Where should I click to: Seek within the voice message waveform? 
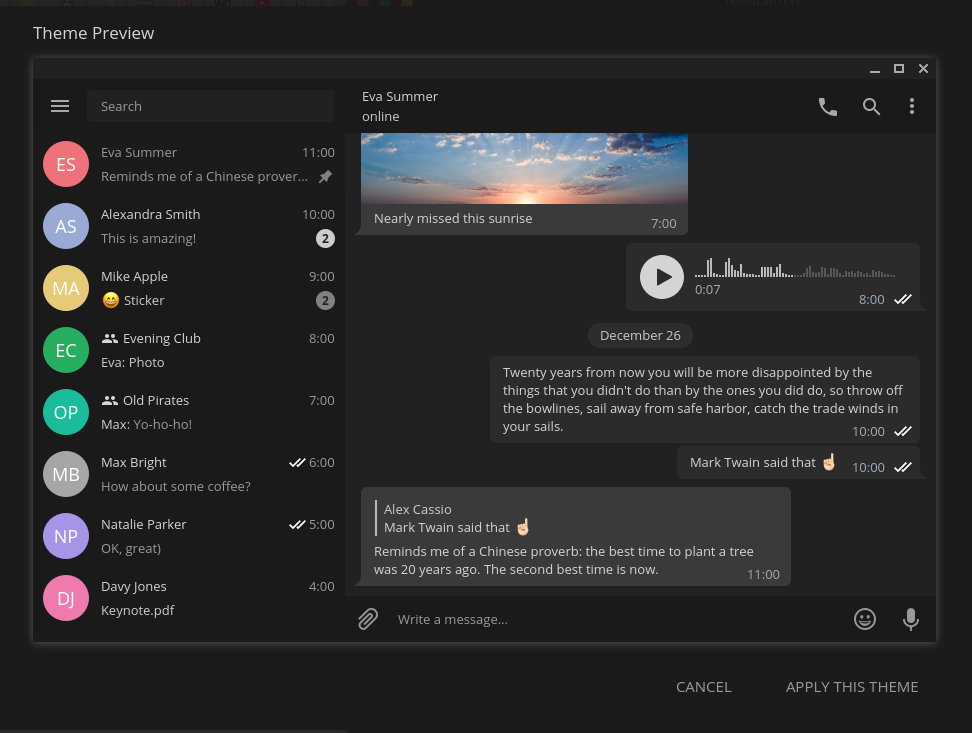(795, 268)
